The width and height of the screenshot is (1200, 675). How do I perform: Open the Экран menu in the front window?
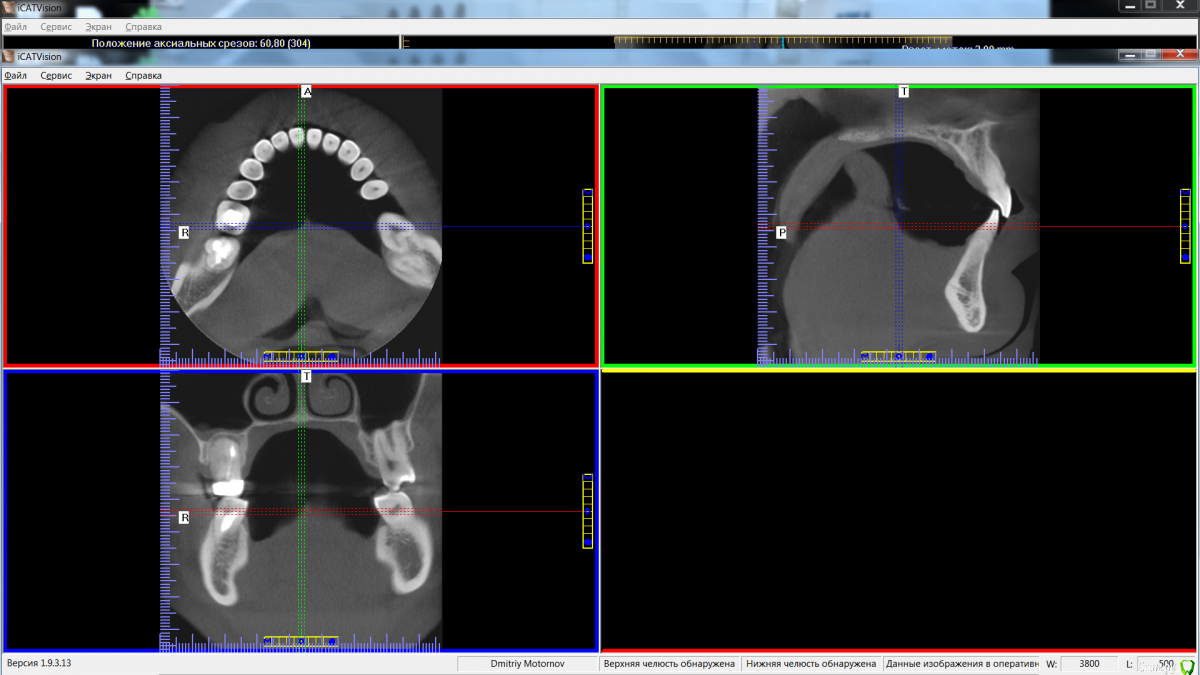[x=98, y=76]
